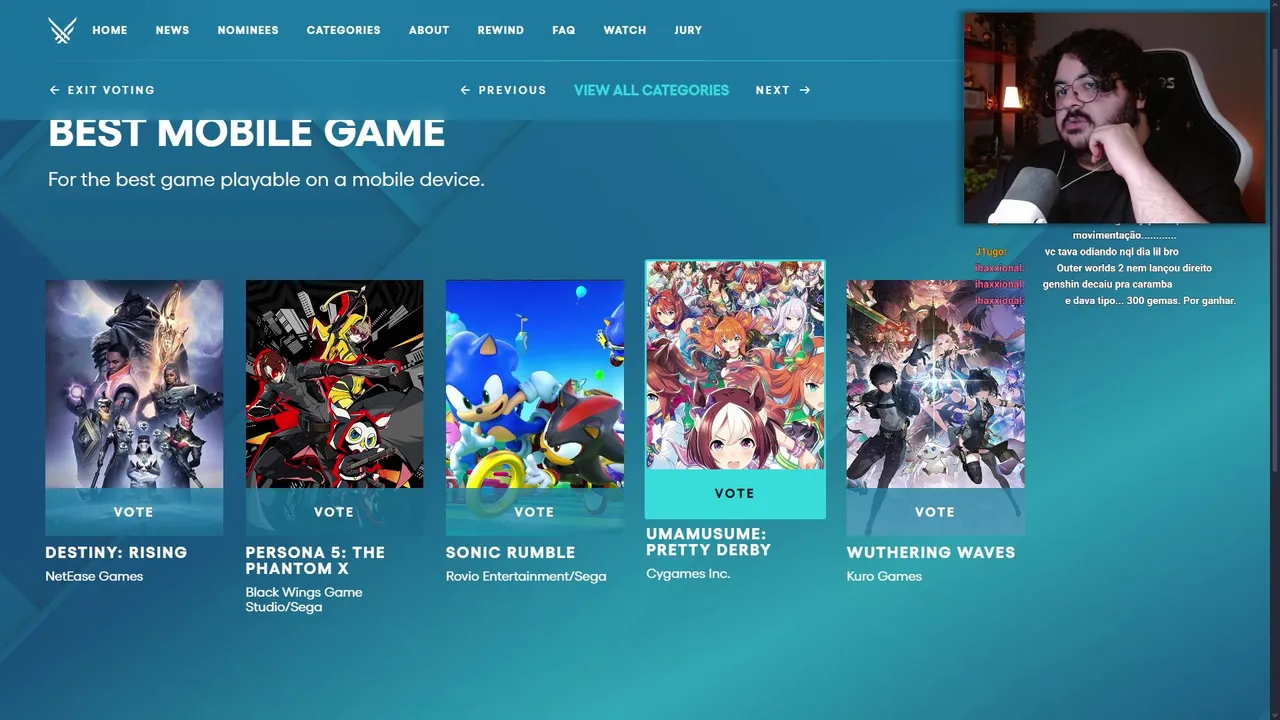Vote for Wuthering Waves
1280x720 pixels.
tap(935, 512)
